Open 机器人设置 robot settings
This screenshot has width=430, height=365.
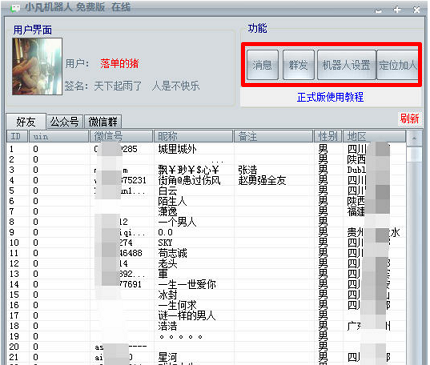pyautogui.click(x=346, y=65)
